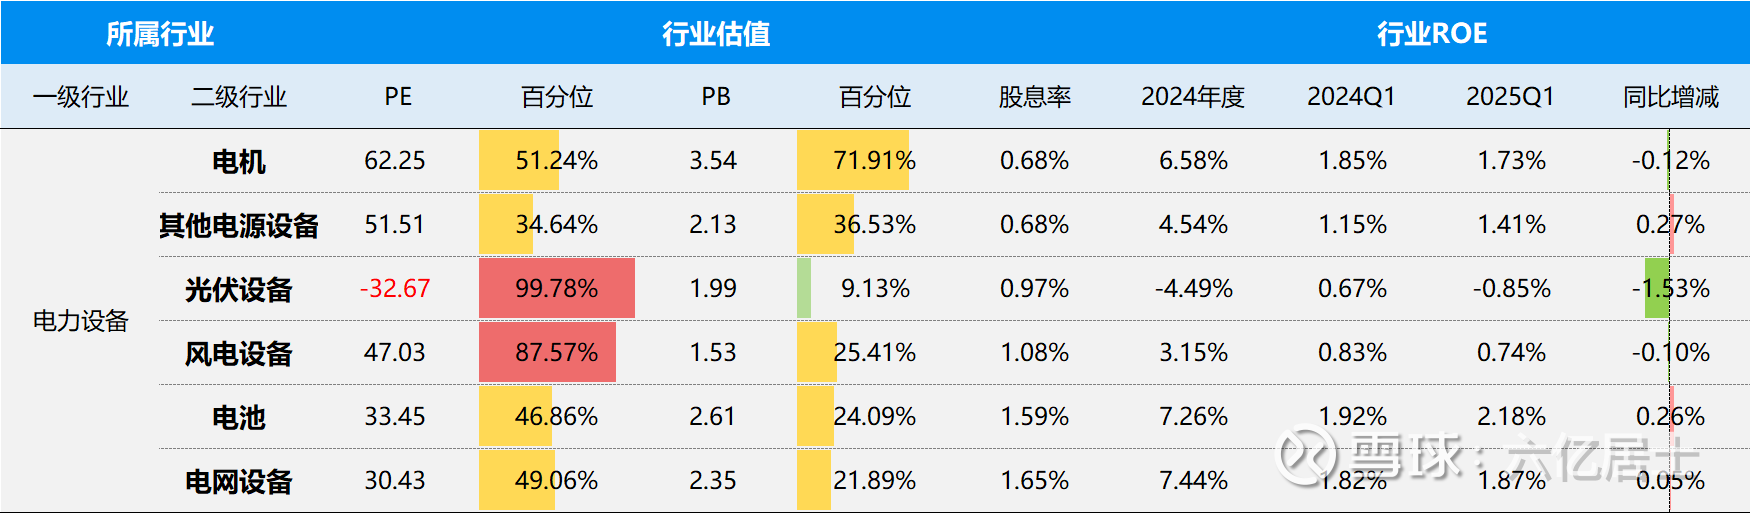The height and width of the screenshot is (513, 1751).
Task: Select the 行业估值 header cell
Action: point(716,34)
